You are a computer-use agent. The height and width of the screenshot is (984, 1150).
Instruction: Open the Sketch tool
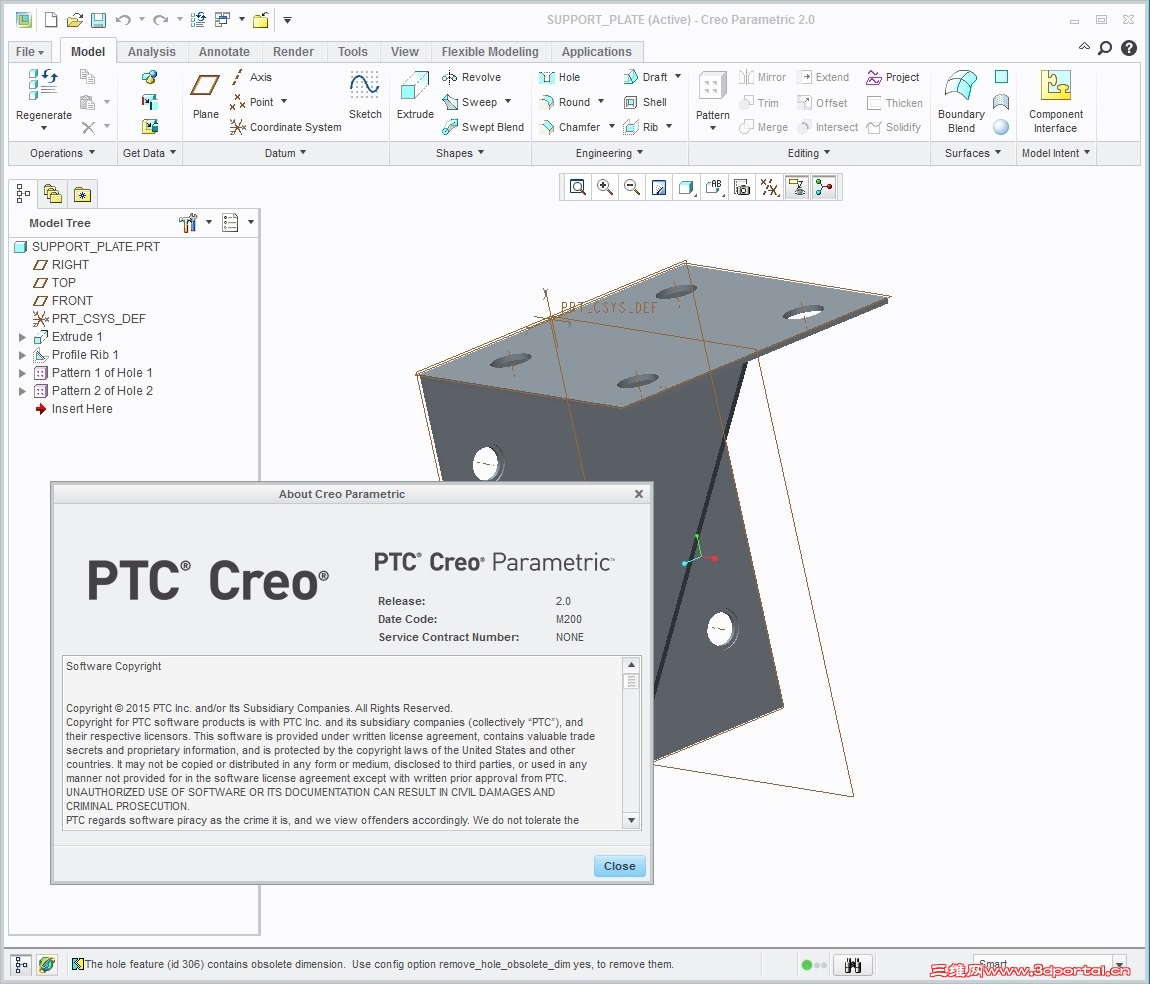click(x=365, y=95)
